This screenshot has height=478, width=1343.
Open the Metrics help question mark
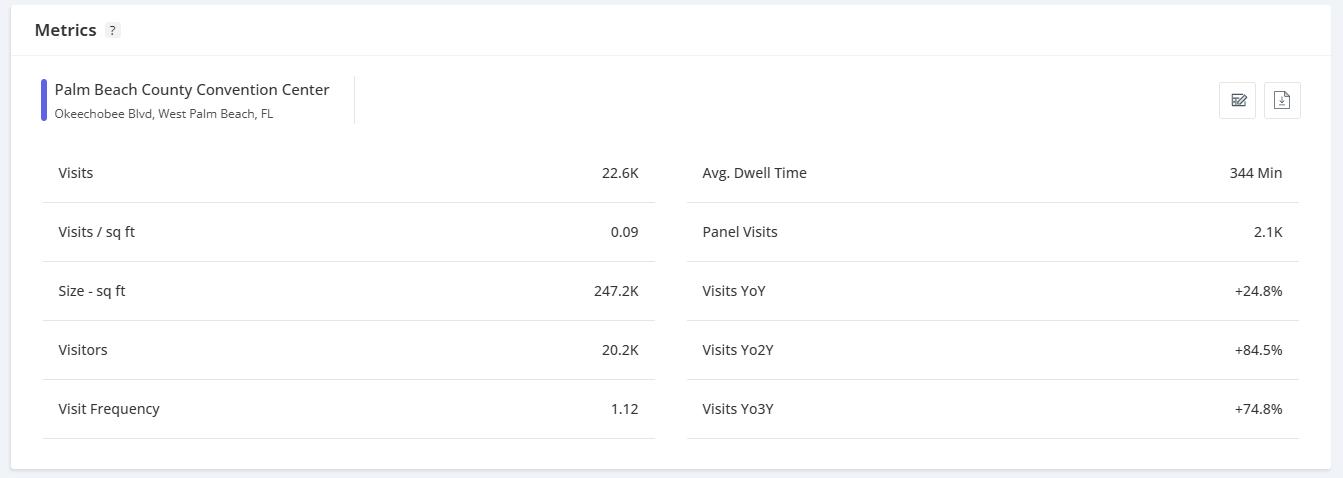coord(113,31)
